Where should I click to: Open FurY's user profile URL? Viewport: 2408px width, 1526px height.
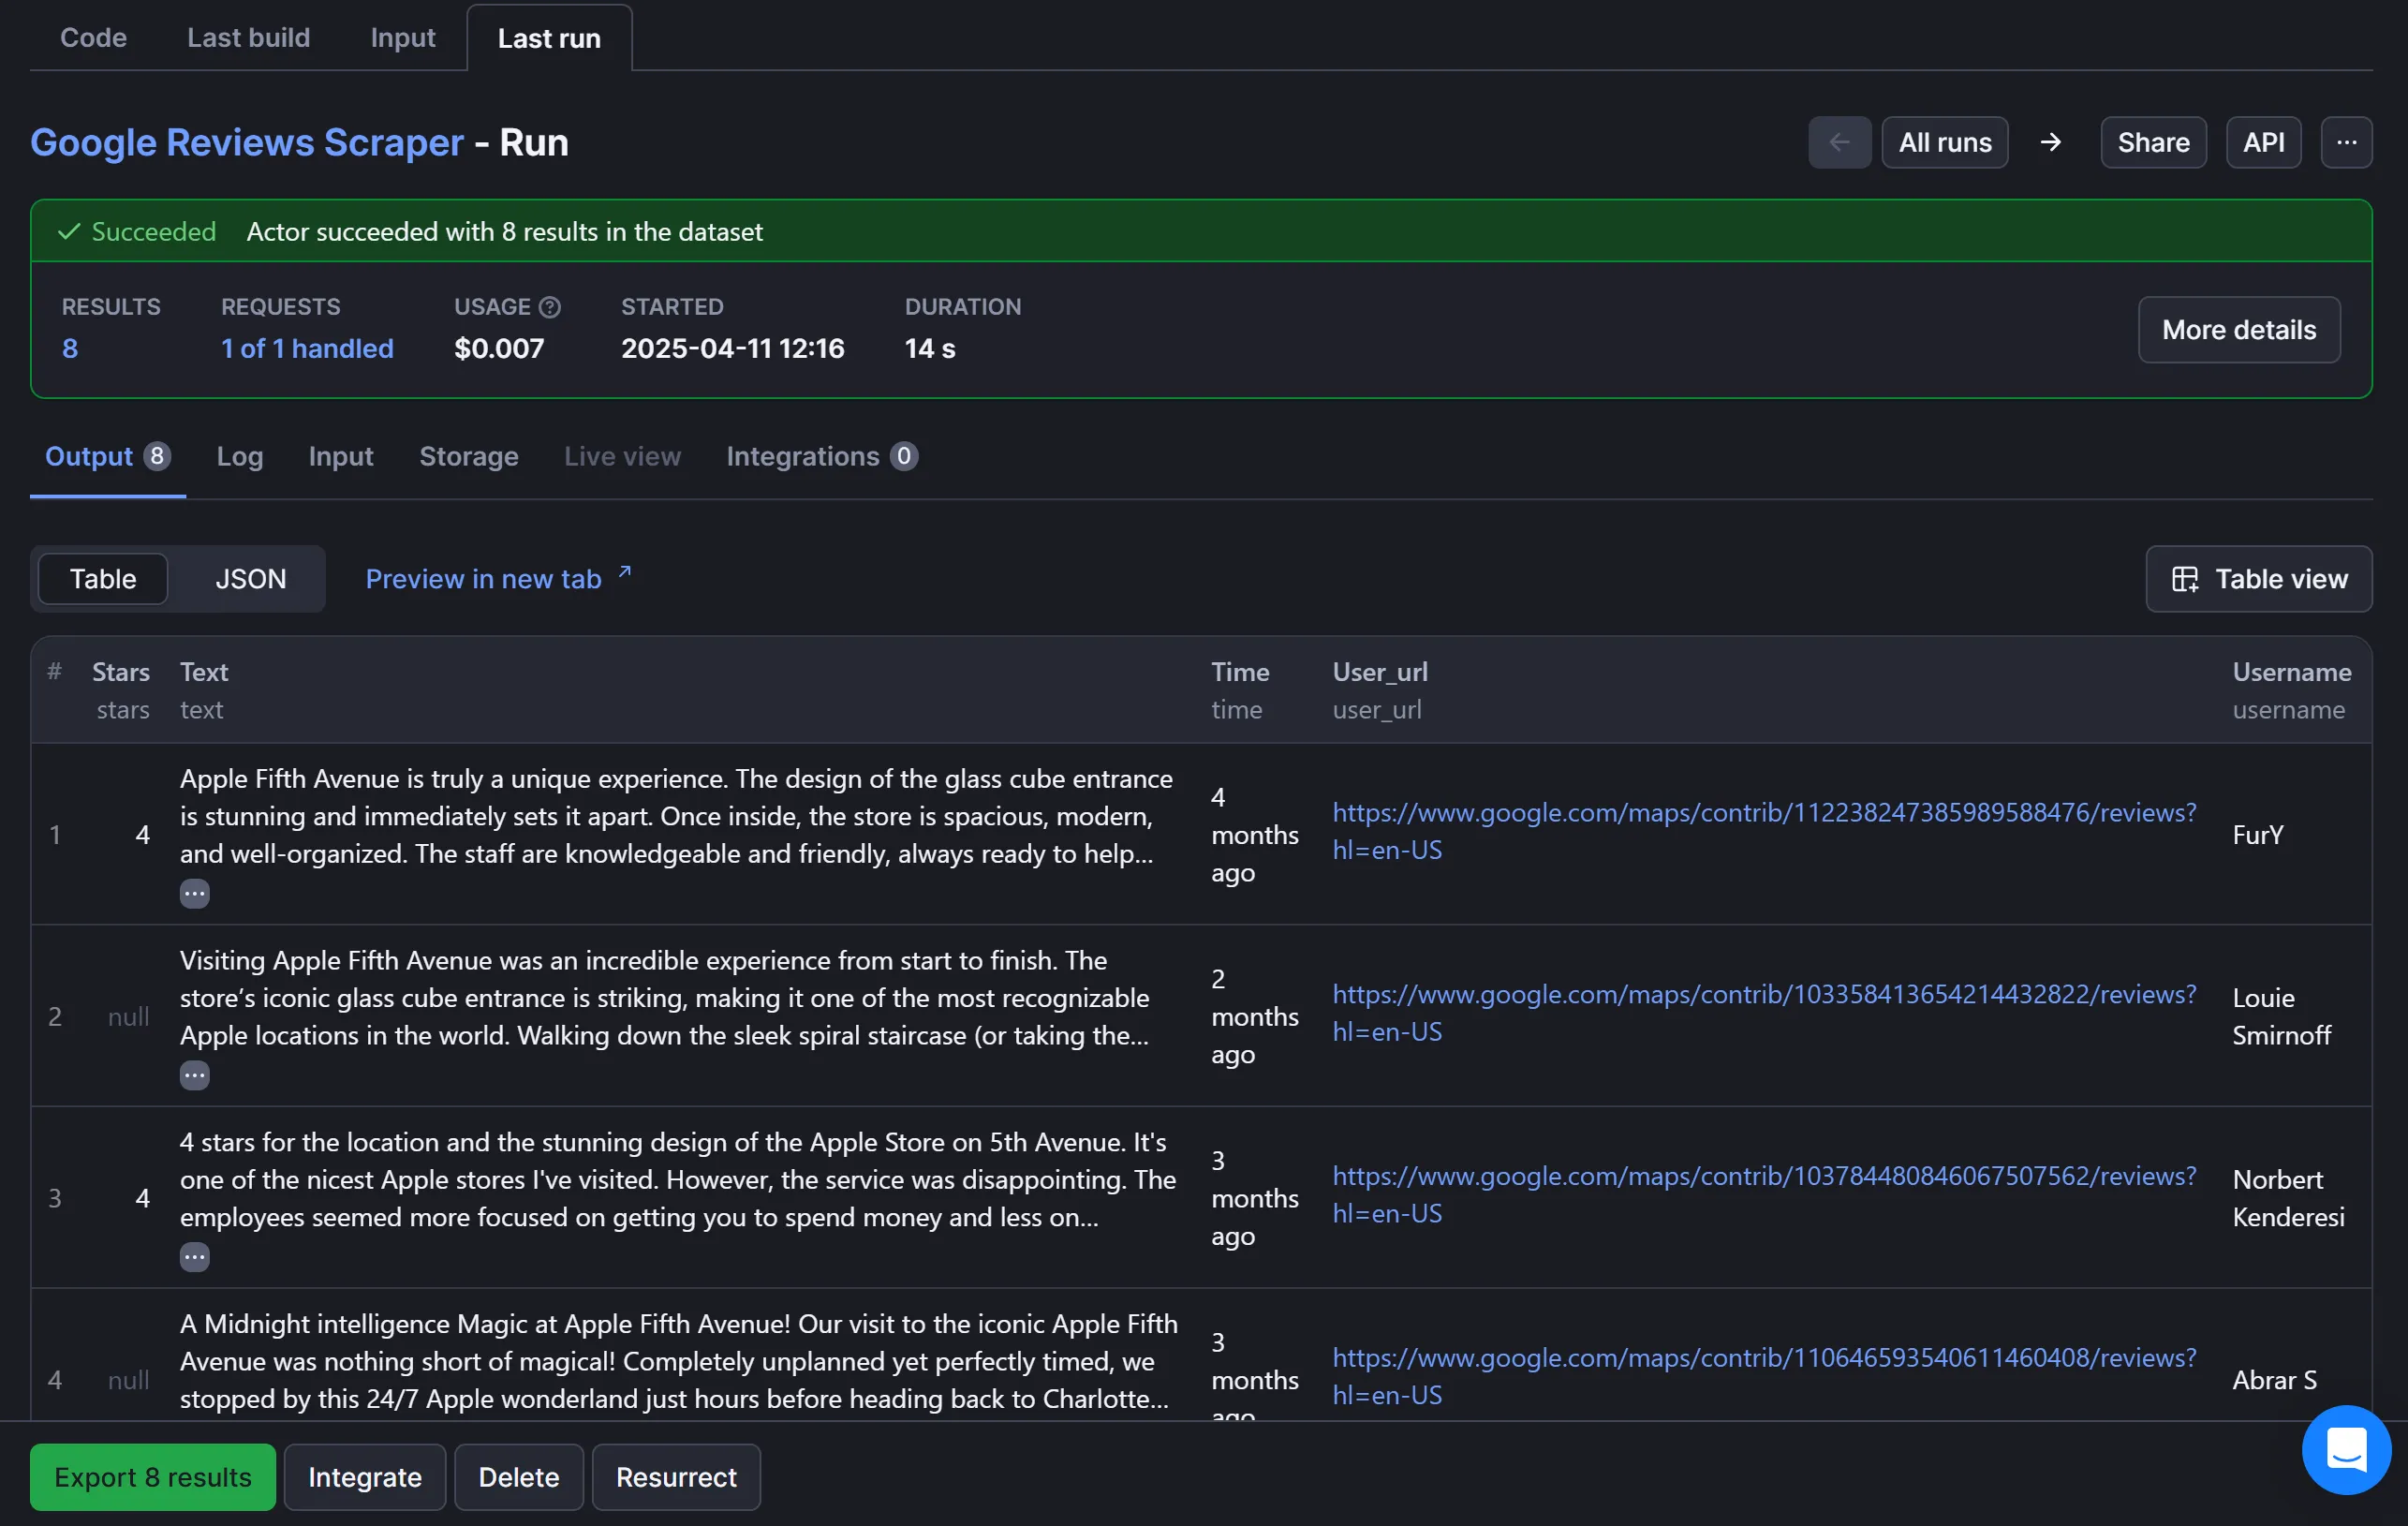pos(1764,831)
